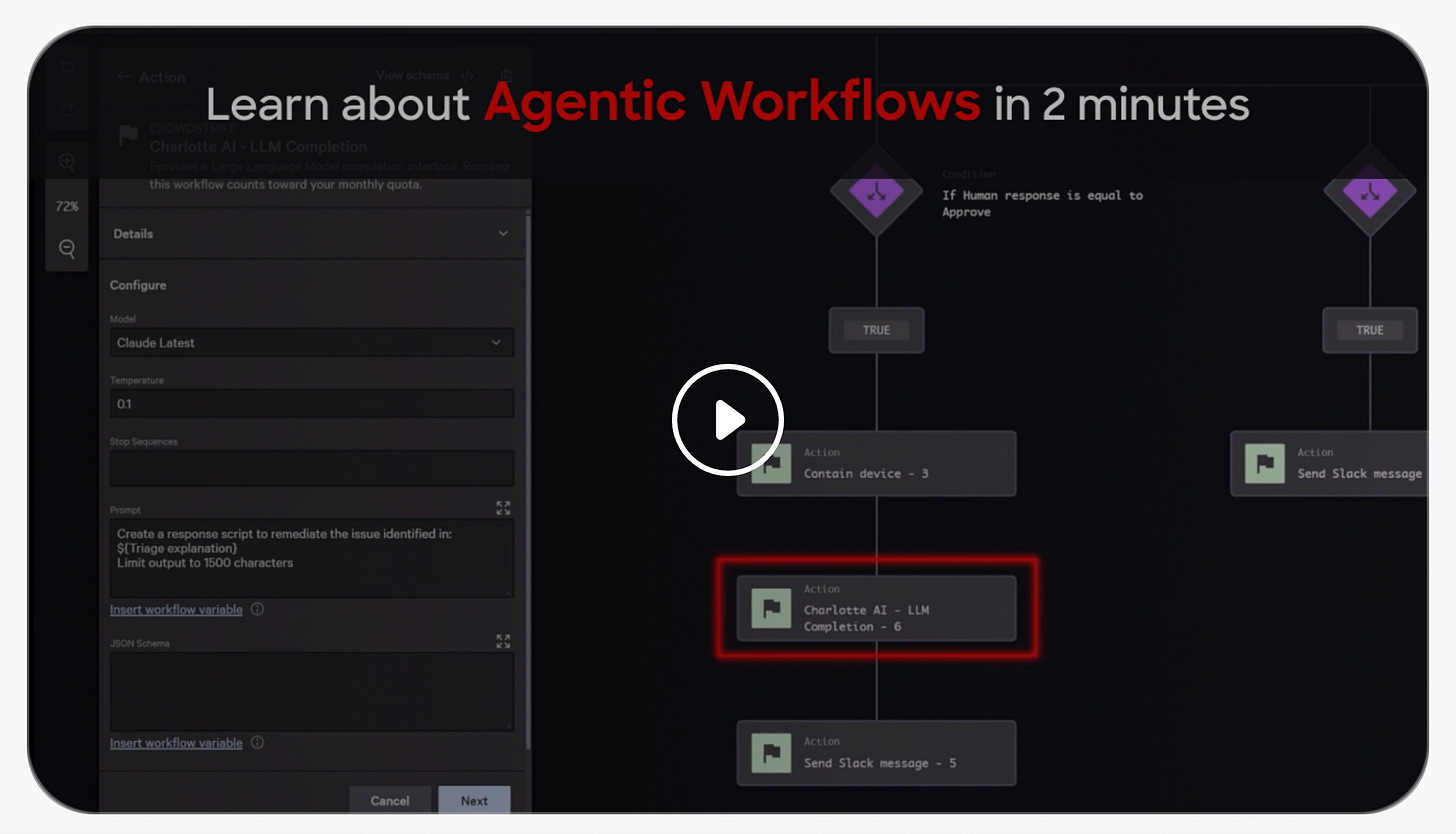Image resolution: width=1456 pixels, height=834 pixels.
Task: Zoom out with the magnifier minus icon
Action: point(67,249)
